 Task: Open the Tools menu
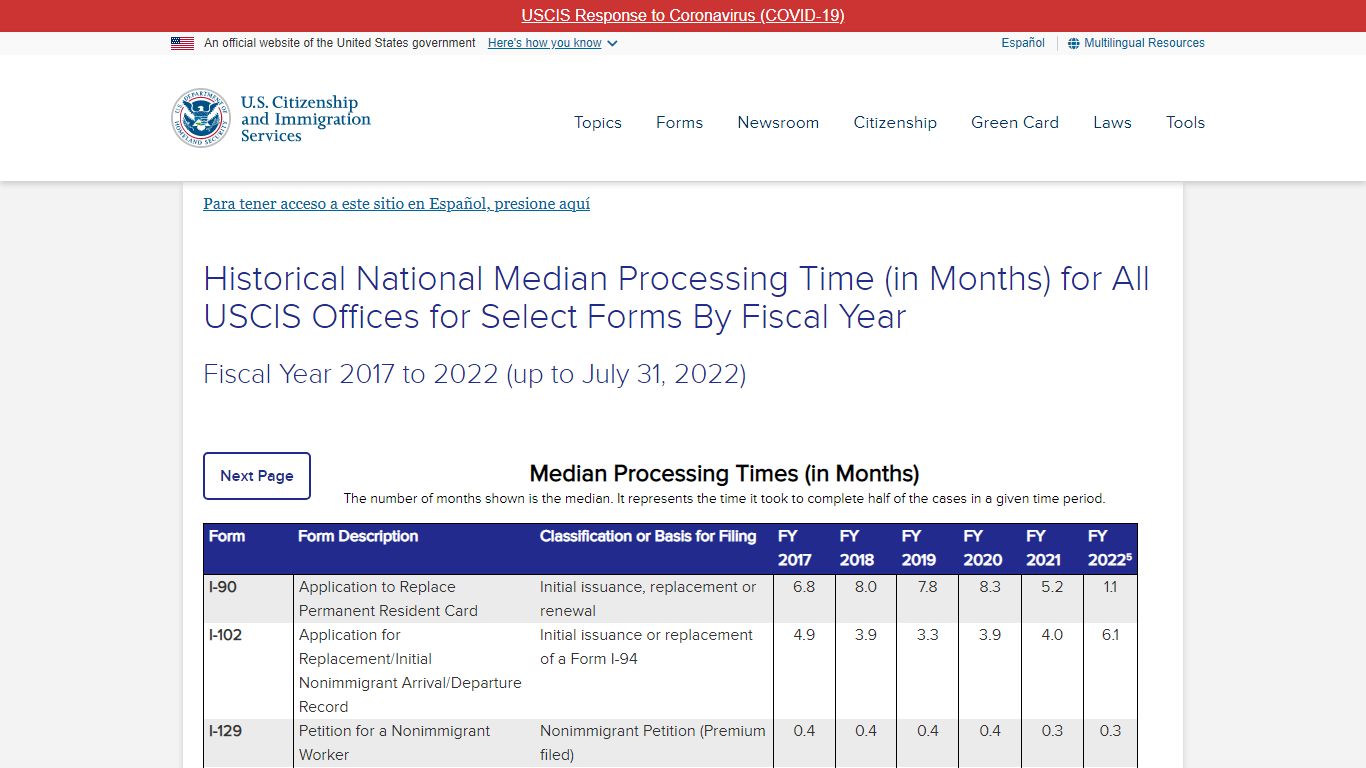(x=1185, y=122)
